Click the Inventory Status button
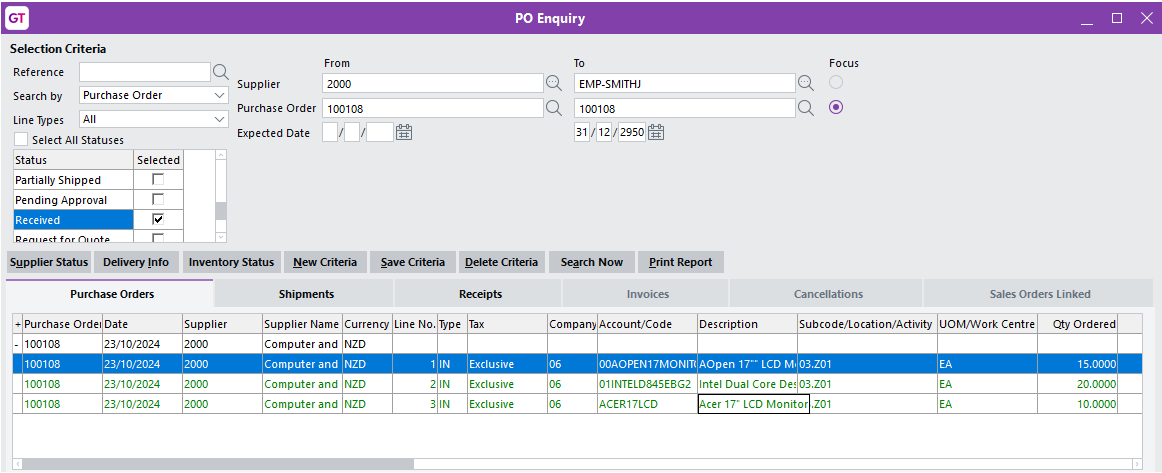Image resolution: width=1162 pixels, height=473 pixels. point(231,262)
